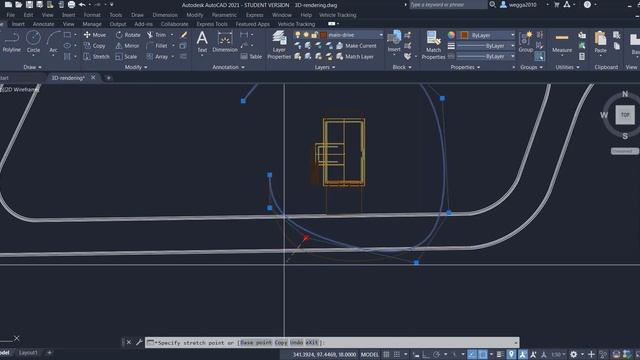Expand the Block panel
This screenshot has width=640, height=360.
[402, 67]
